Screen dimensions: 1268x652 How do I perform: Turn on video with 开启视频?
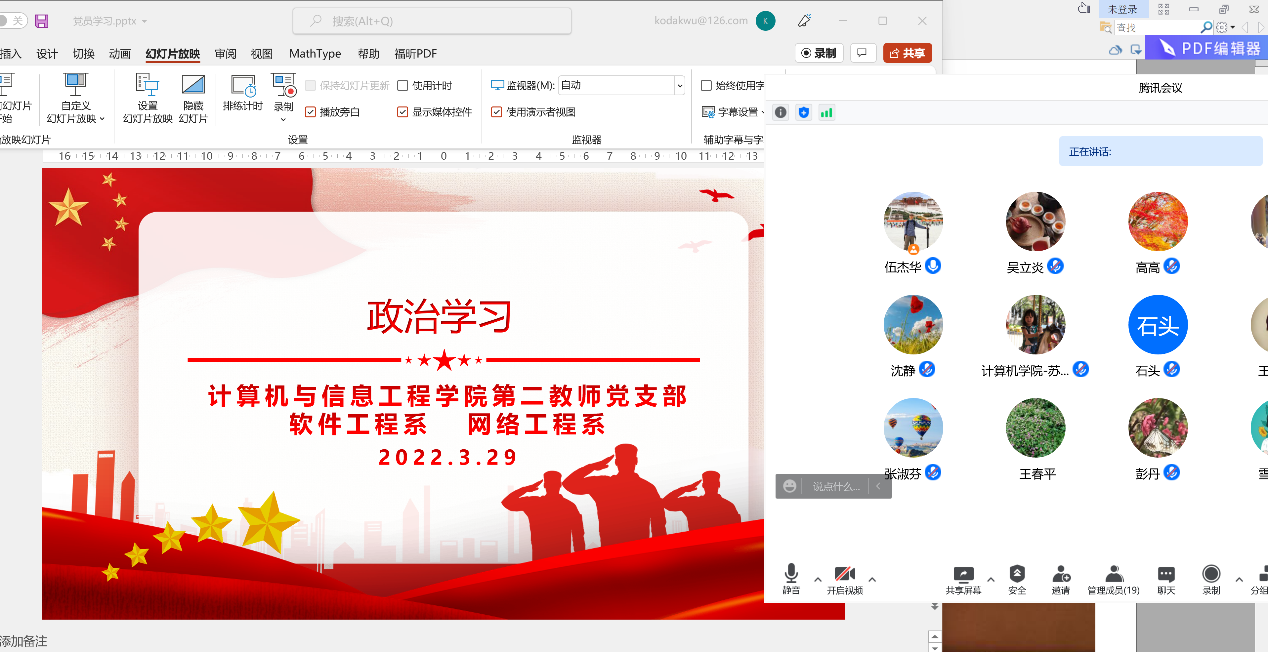pyautogui.click(x=844, y=574)
